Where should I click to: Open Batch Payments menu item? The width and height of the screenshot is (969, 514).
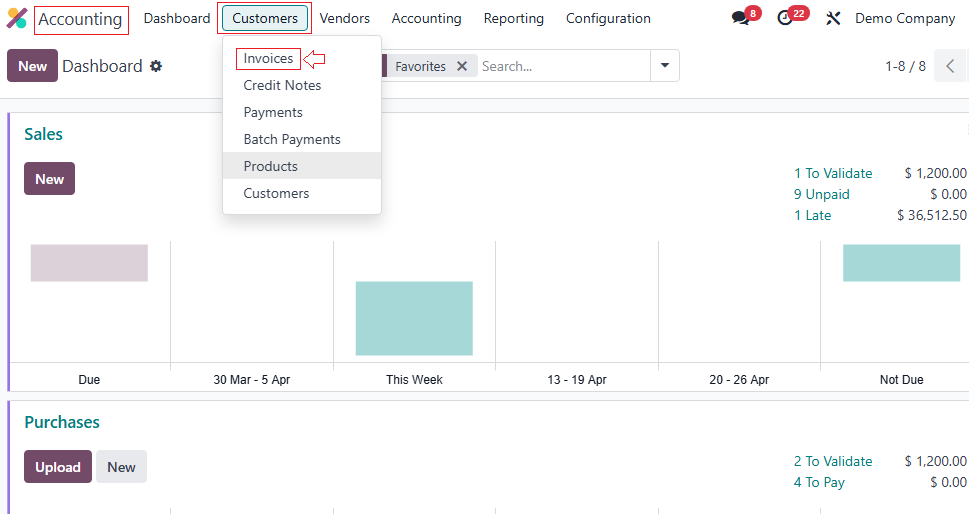(x=292, y=140)
